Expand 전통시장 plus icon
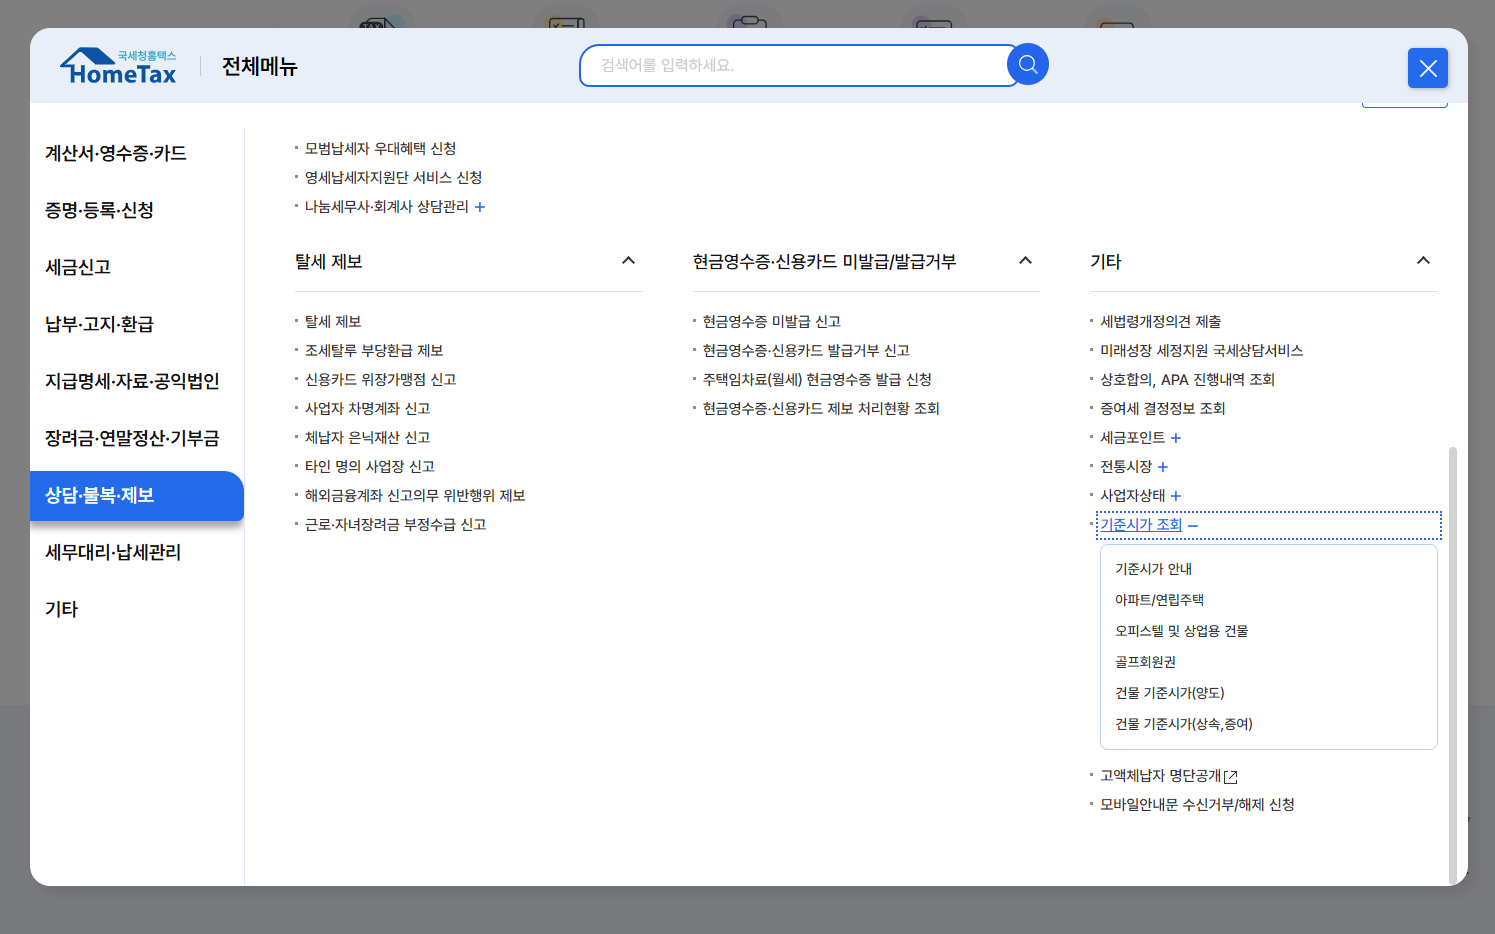 [x=1163, y=467]
